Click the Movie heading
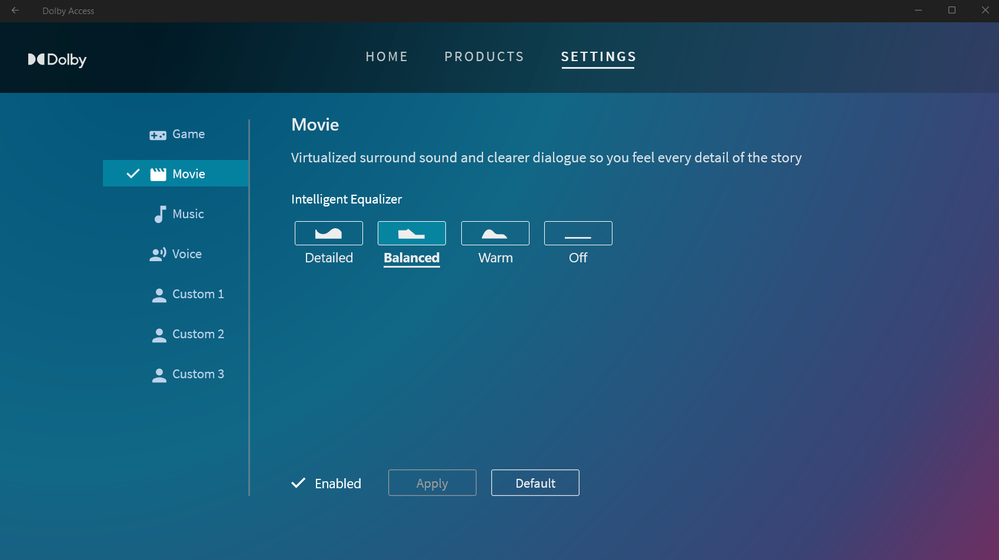This screenshot has height=560, width=999. 315,124
